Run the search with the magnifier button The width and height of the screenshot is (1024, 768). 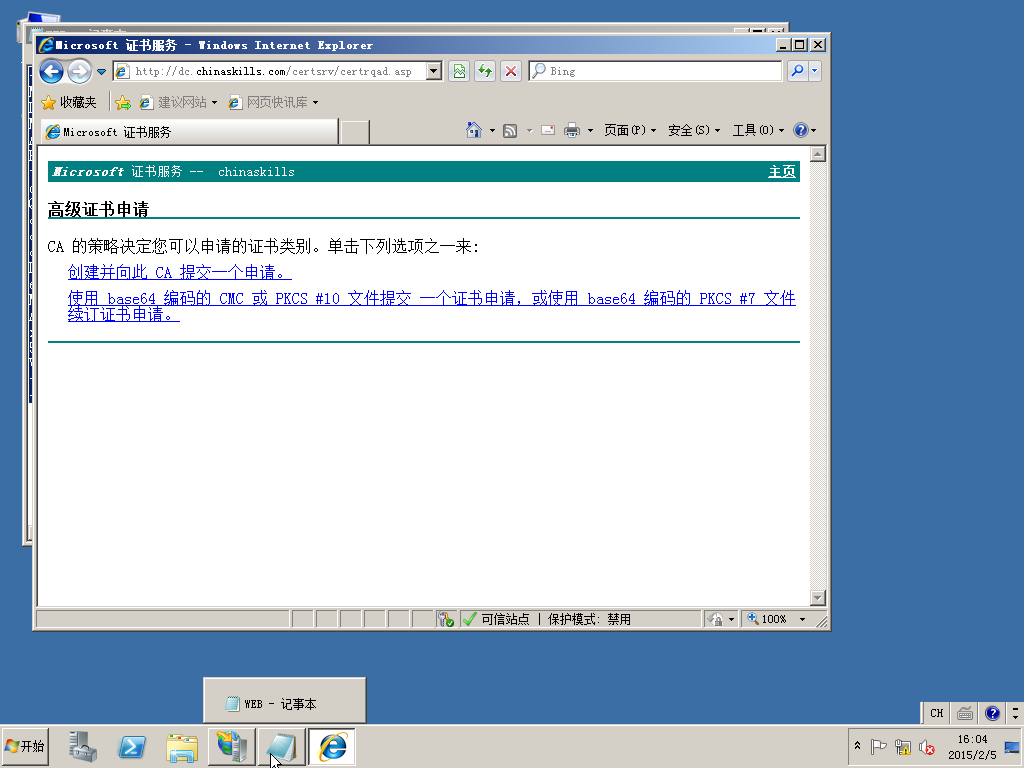(798, 71)
